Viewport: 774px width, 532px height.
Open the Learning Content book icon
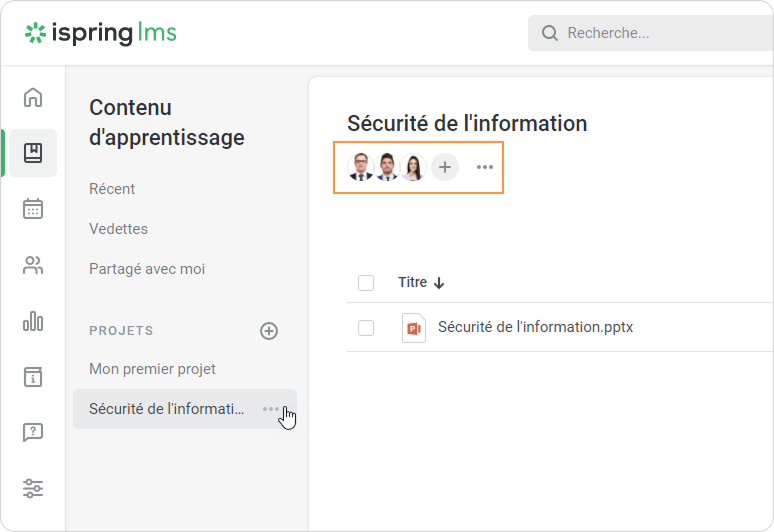(x=33, y=153)
